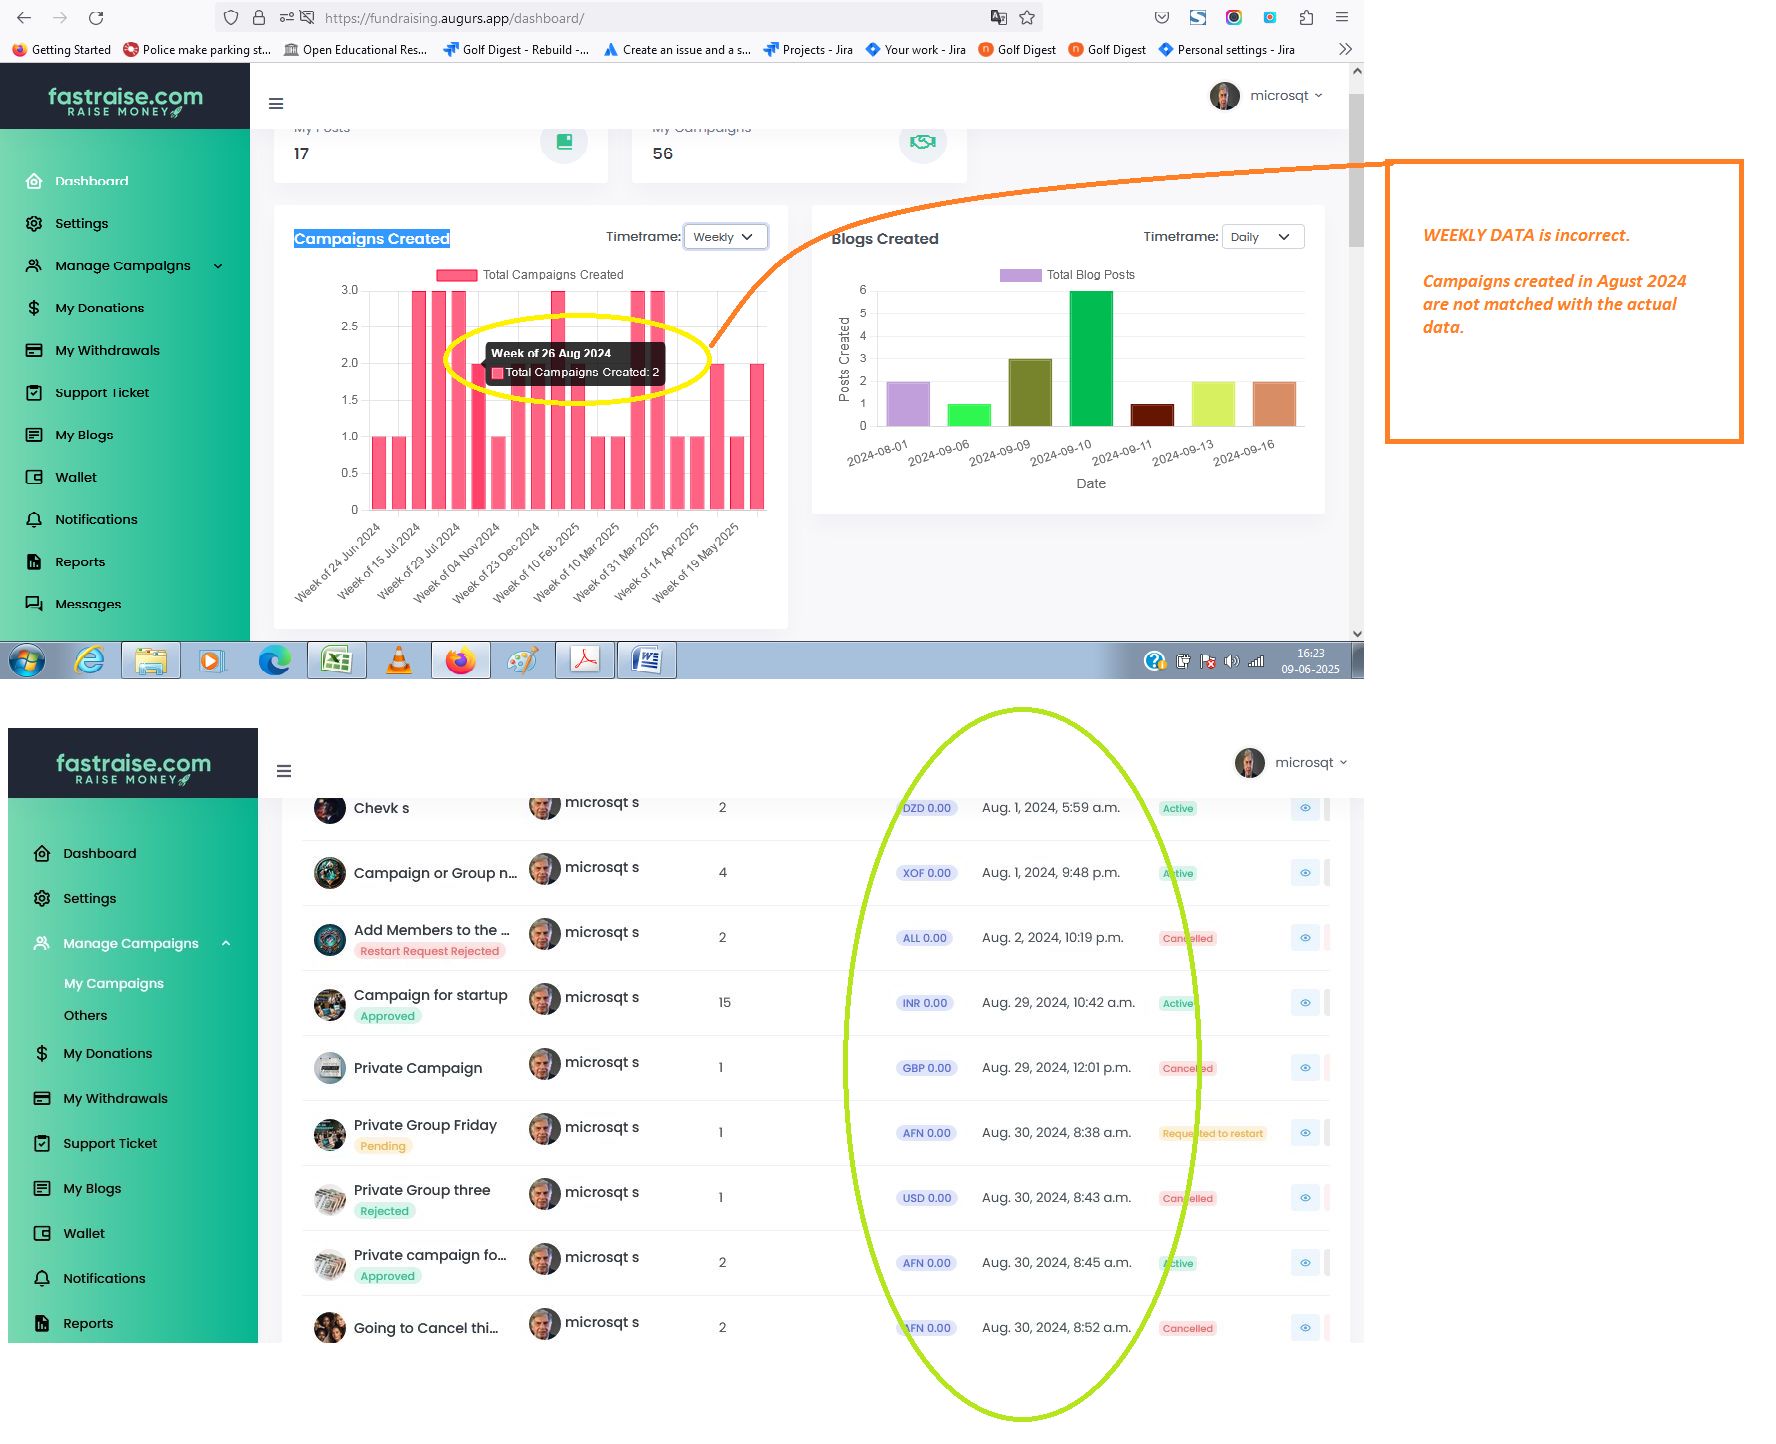Open the Blogs Created Timeframe Daily dropdown
Viewport: 1776px width, 1444px height.
(1263, 237)
